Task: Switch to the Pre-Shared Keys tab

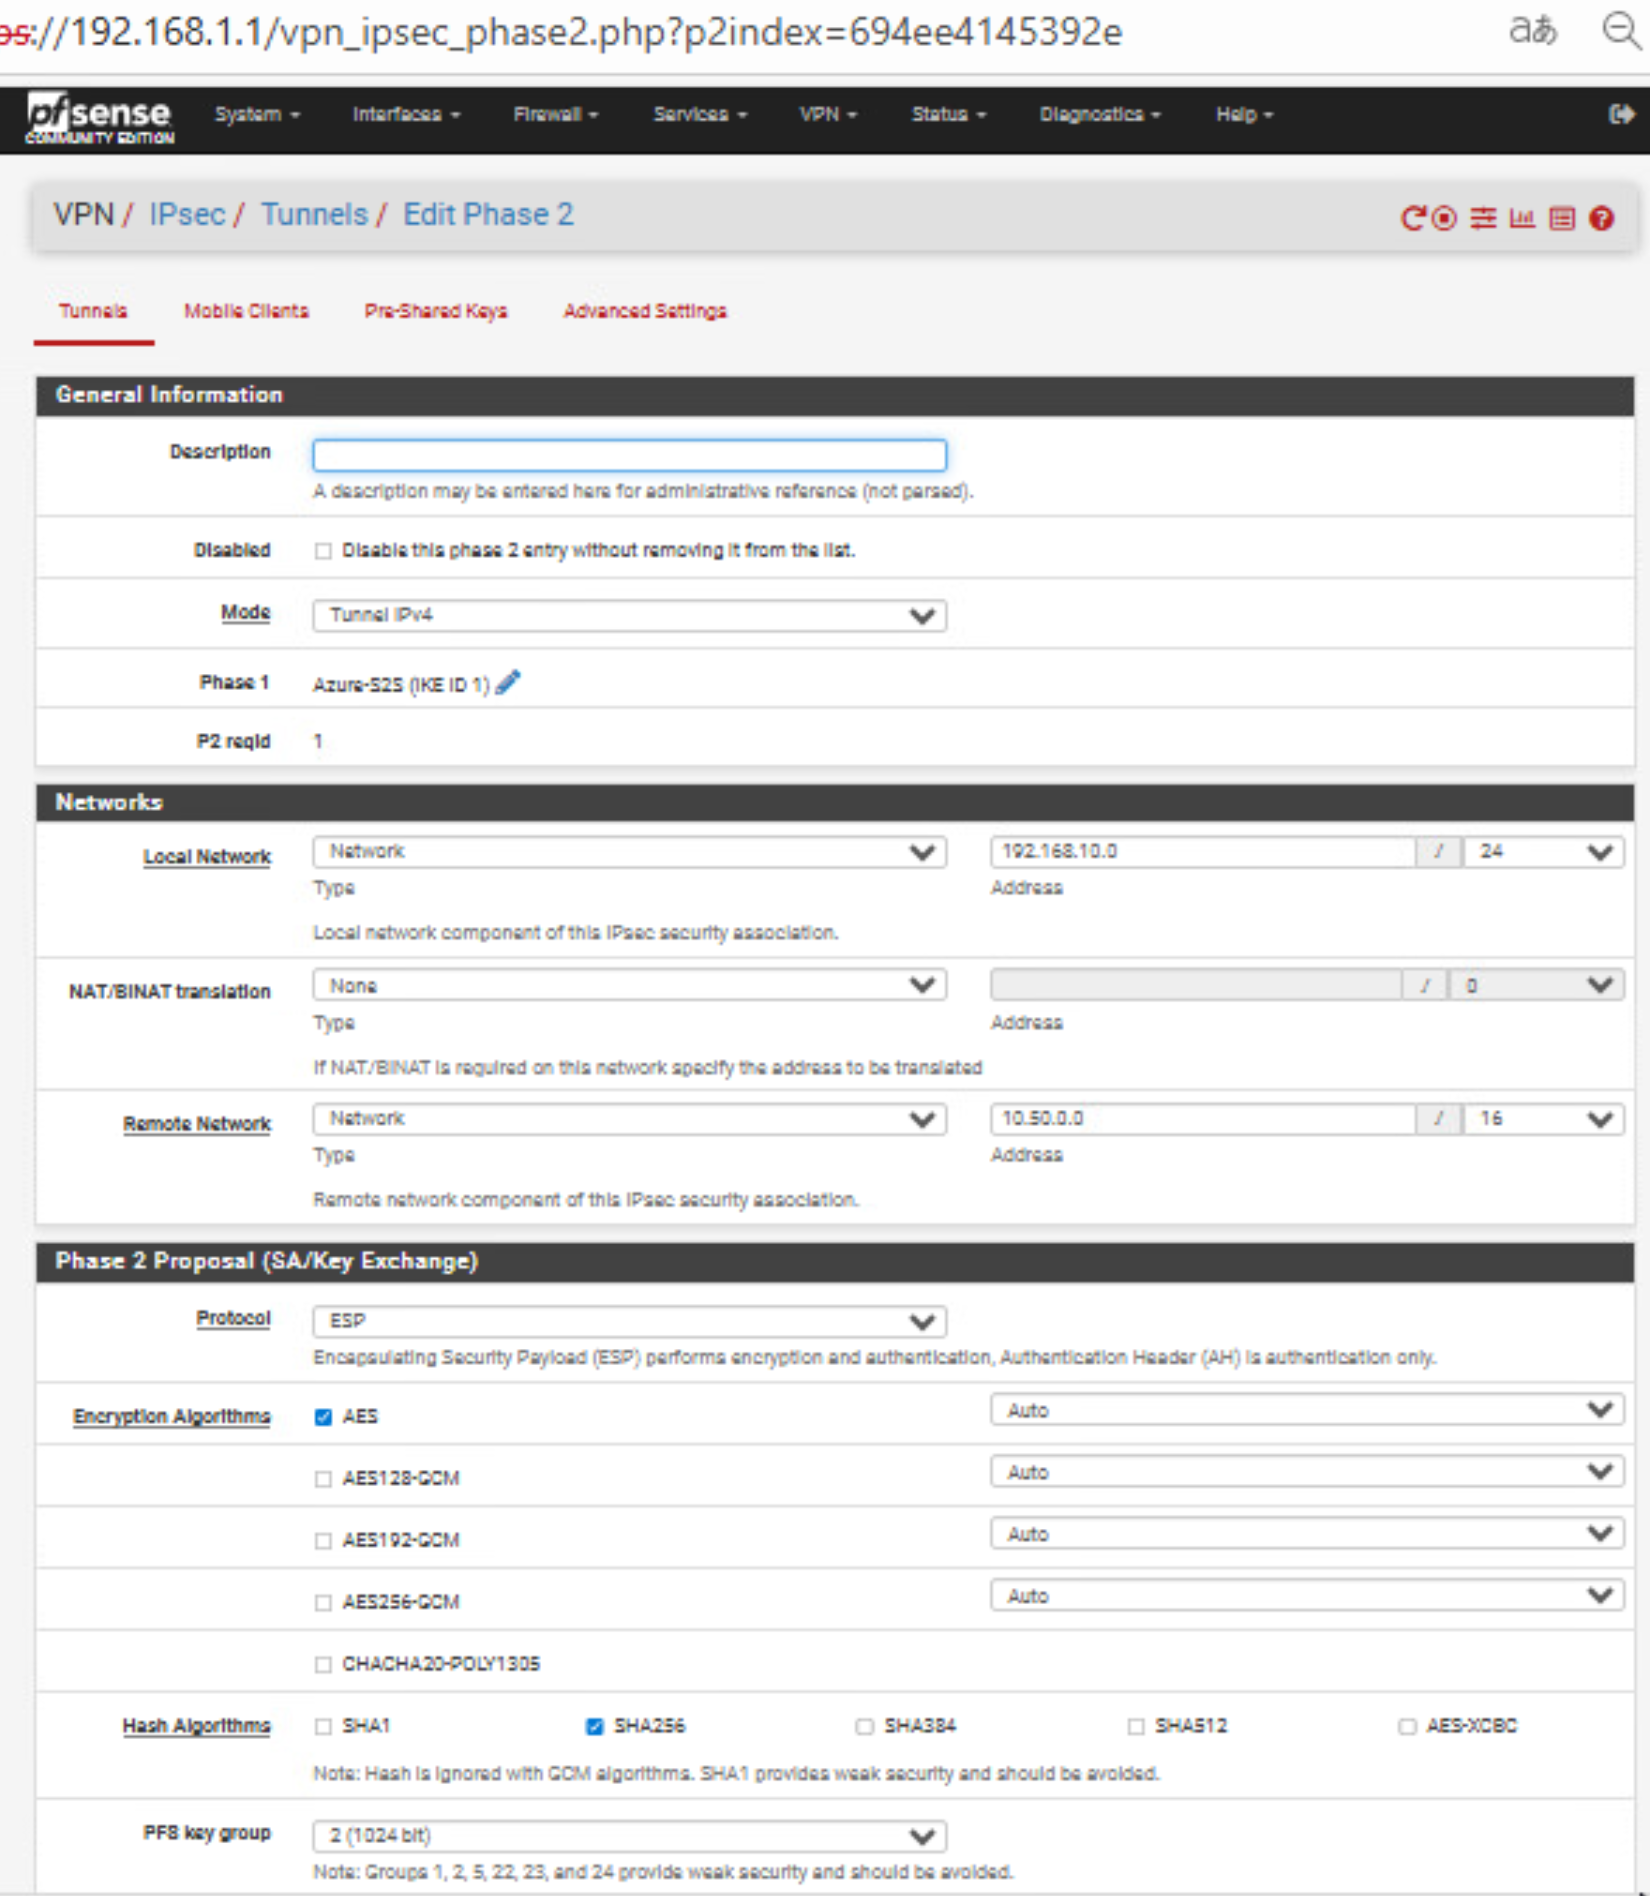Action: (x=435, y=311)
